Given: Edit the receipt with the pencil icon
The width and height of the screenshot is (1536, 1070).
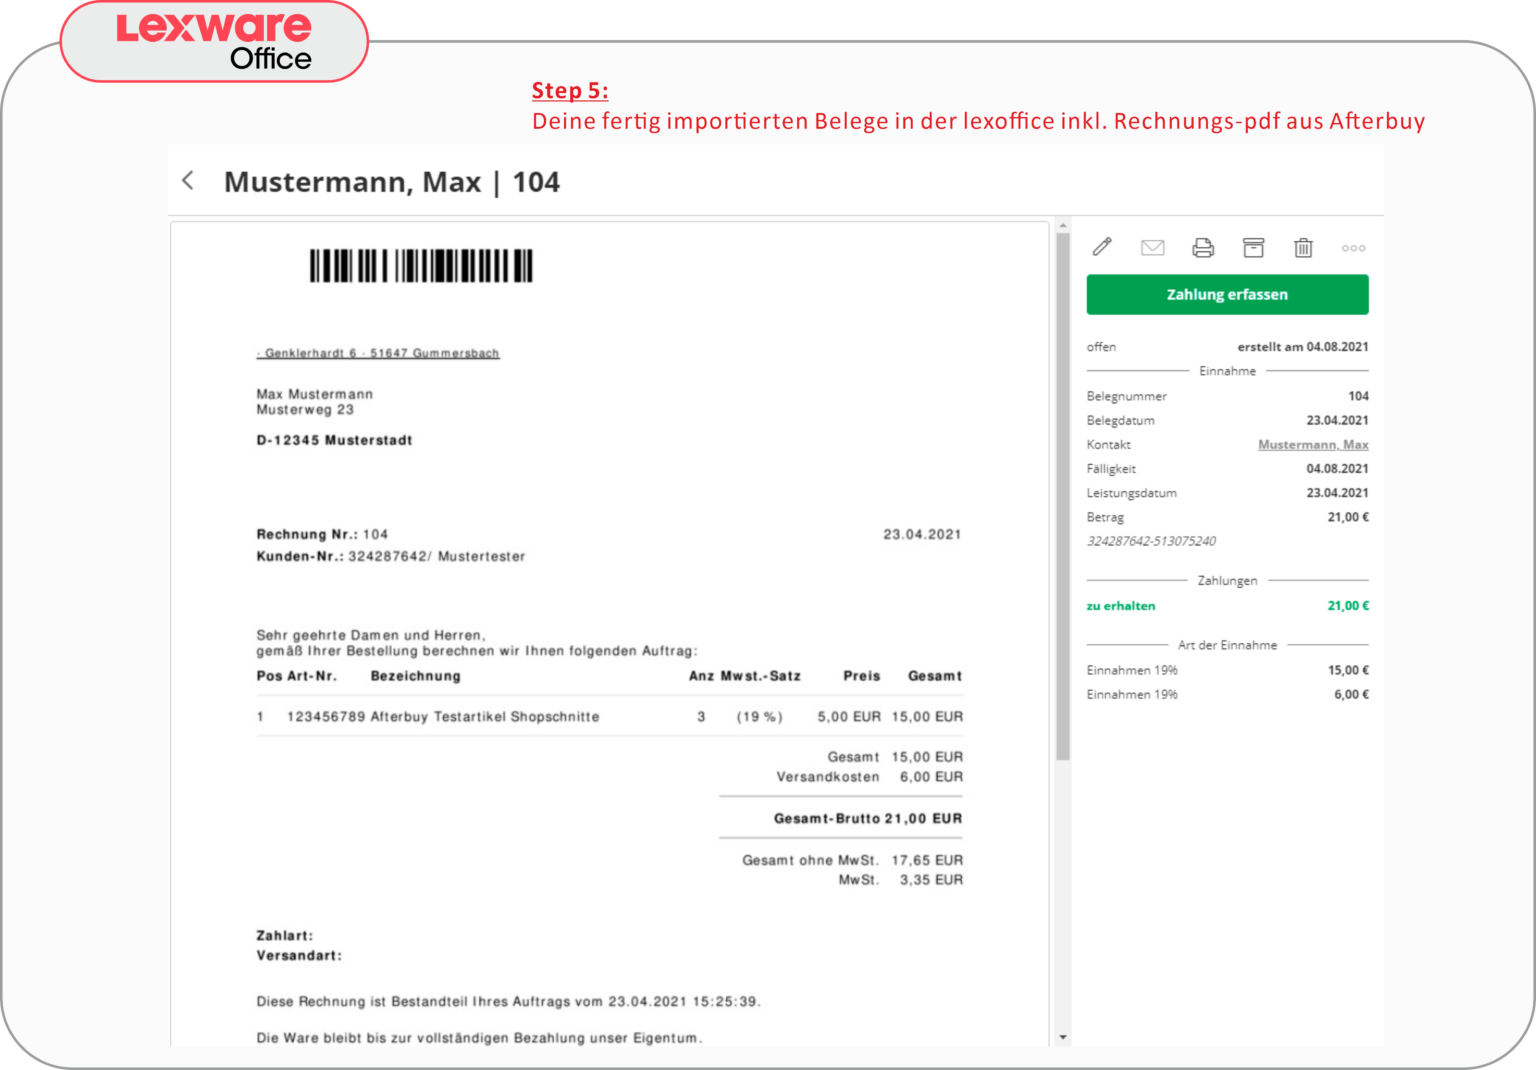Looking at the screenshot, I should click(1102, 247).
